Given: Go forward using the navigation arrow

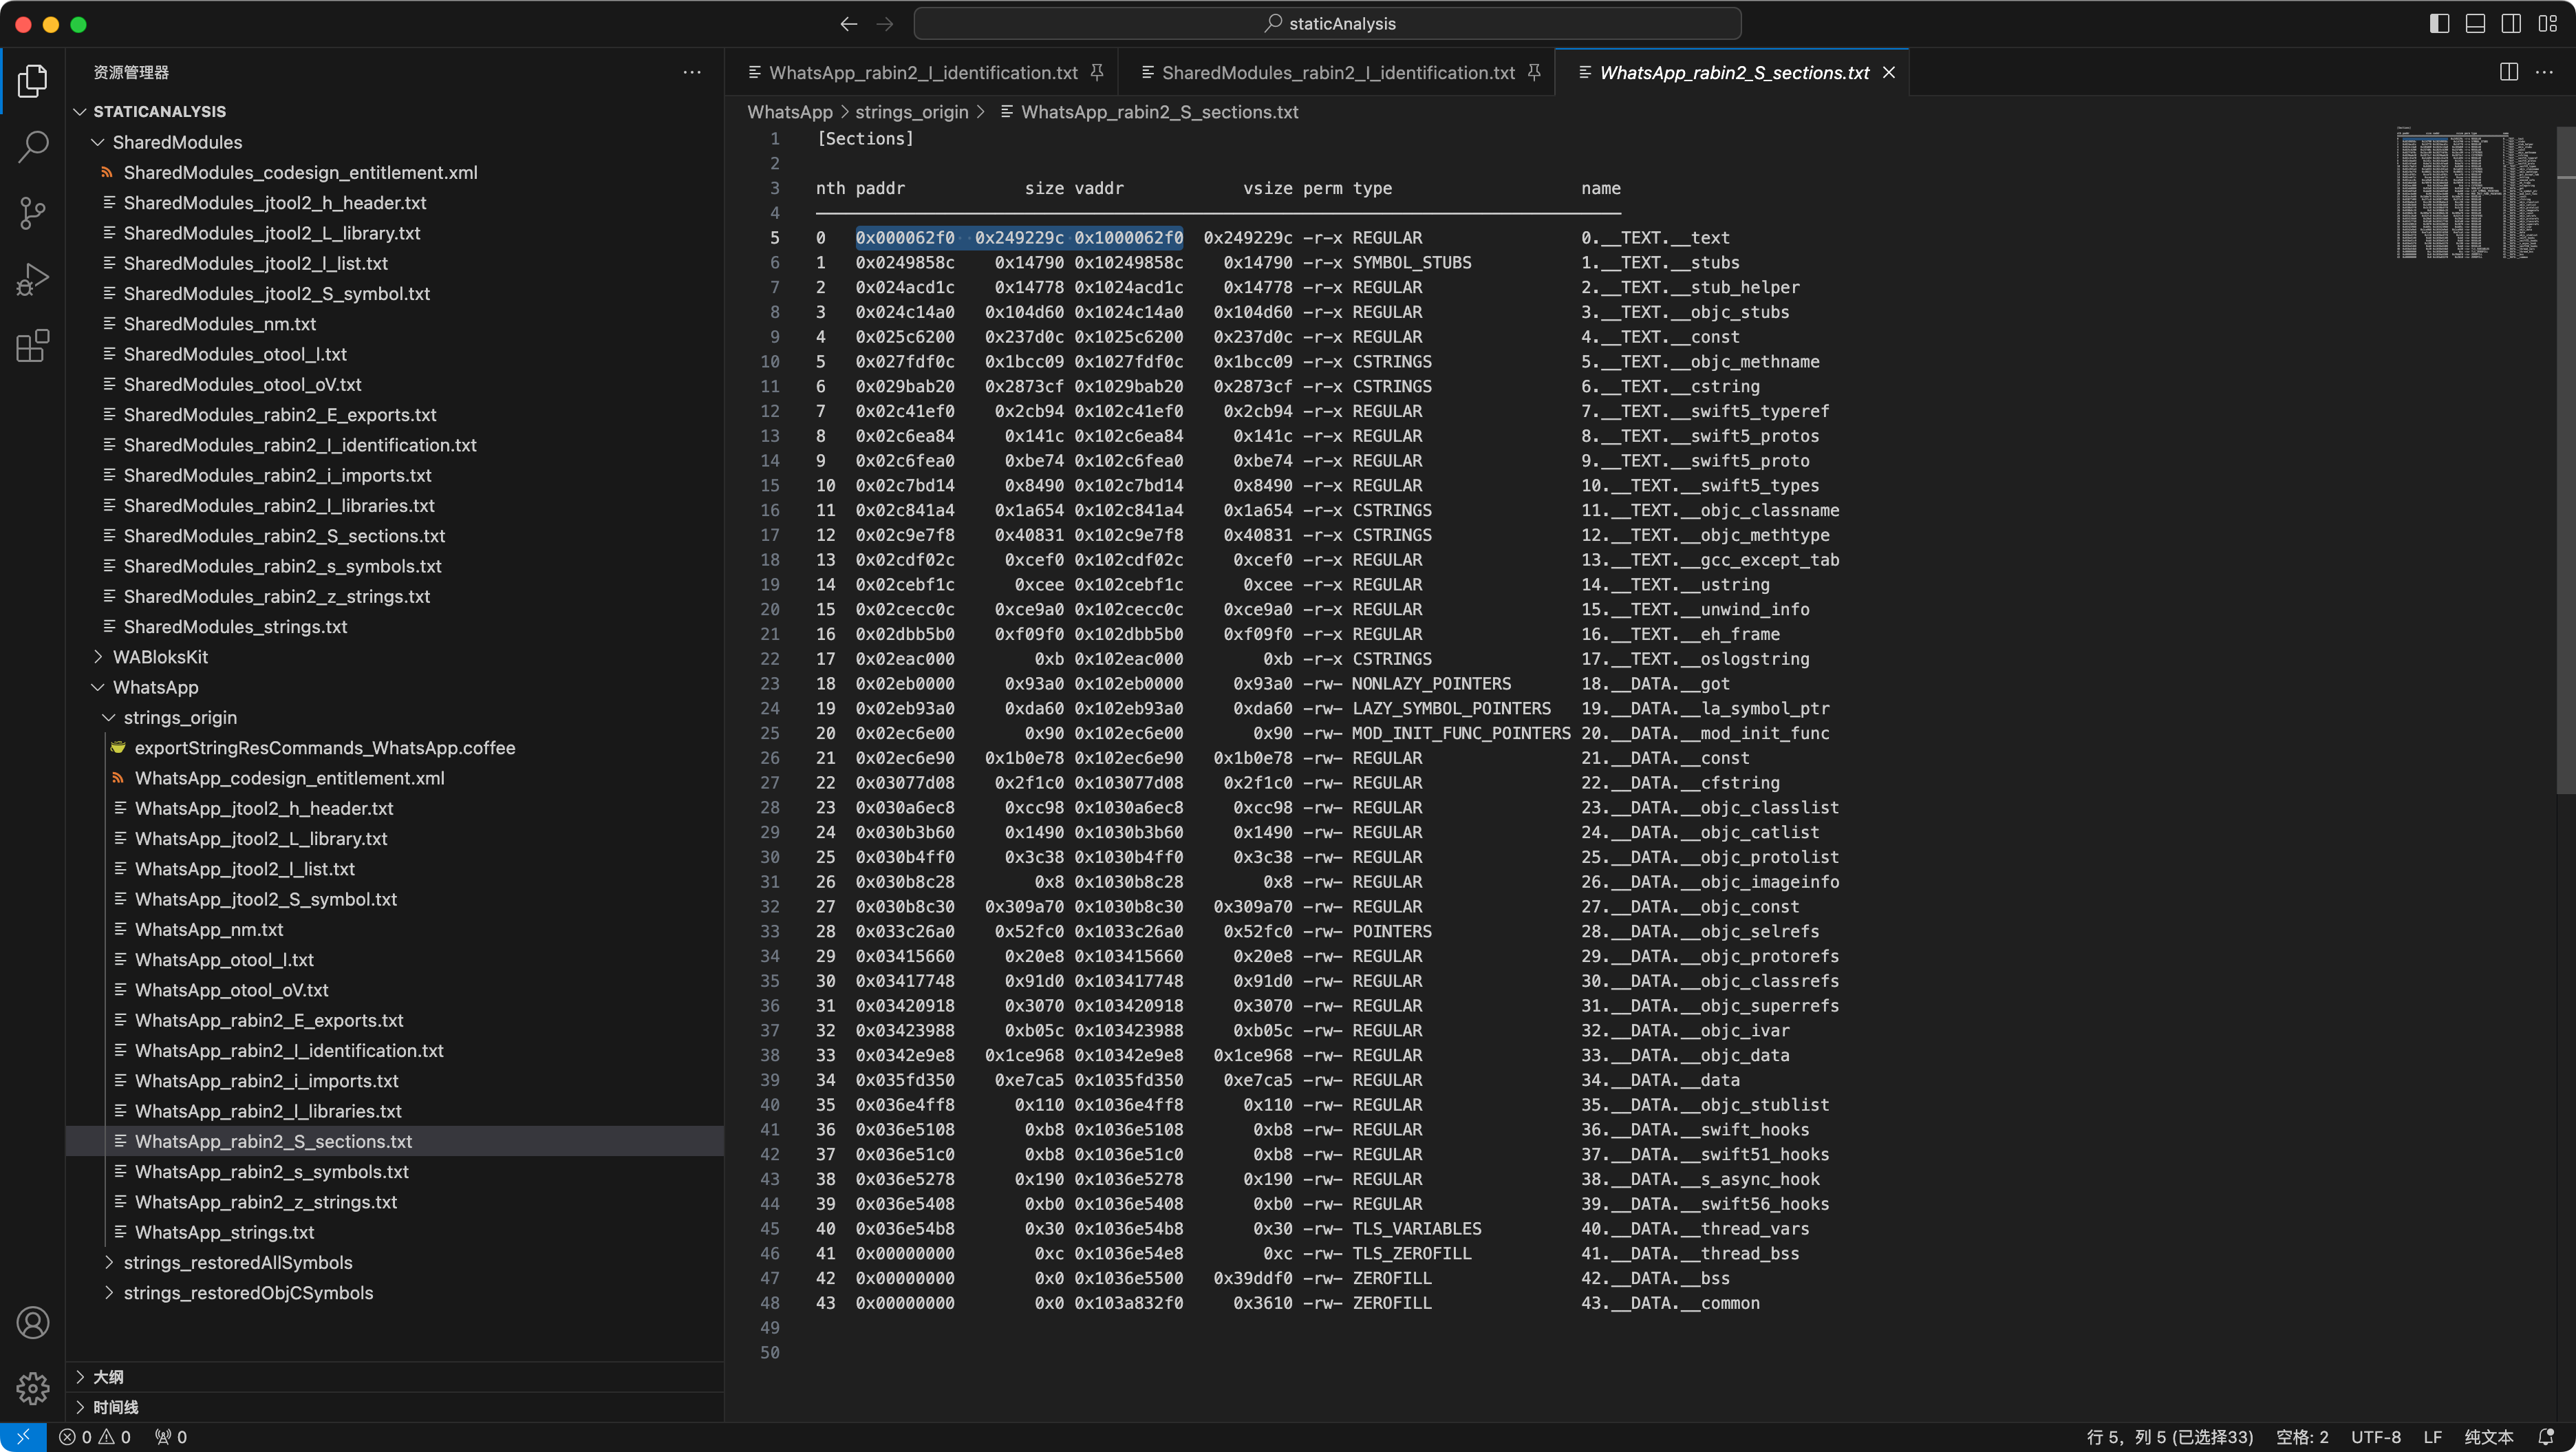Looking at the screenshot, I should (885, 24).
